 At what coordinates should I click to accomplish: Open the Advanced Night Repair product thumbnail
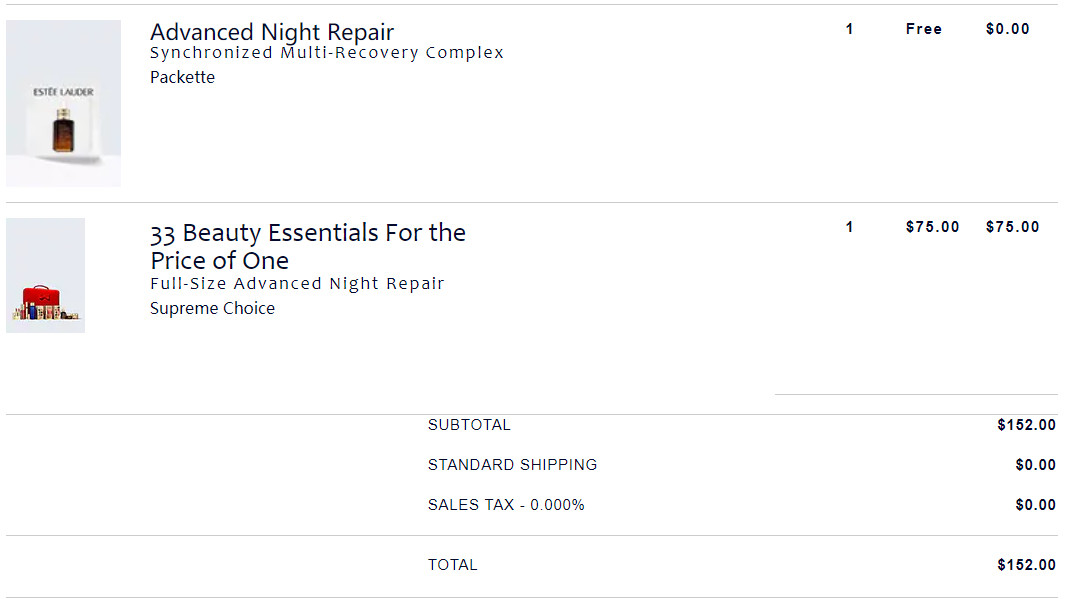63,103
